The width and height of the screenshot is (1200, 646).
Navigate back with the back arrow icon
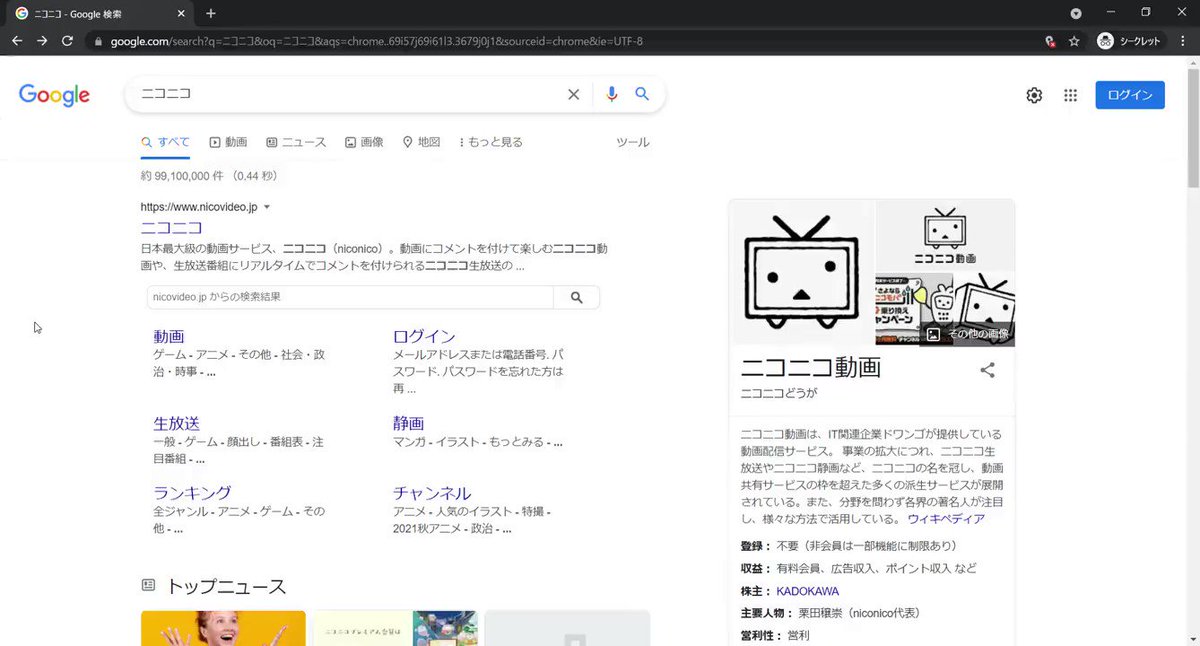[x=17, y=41]
